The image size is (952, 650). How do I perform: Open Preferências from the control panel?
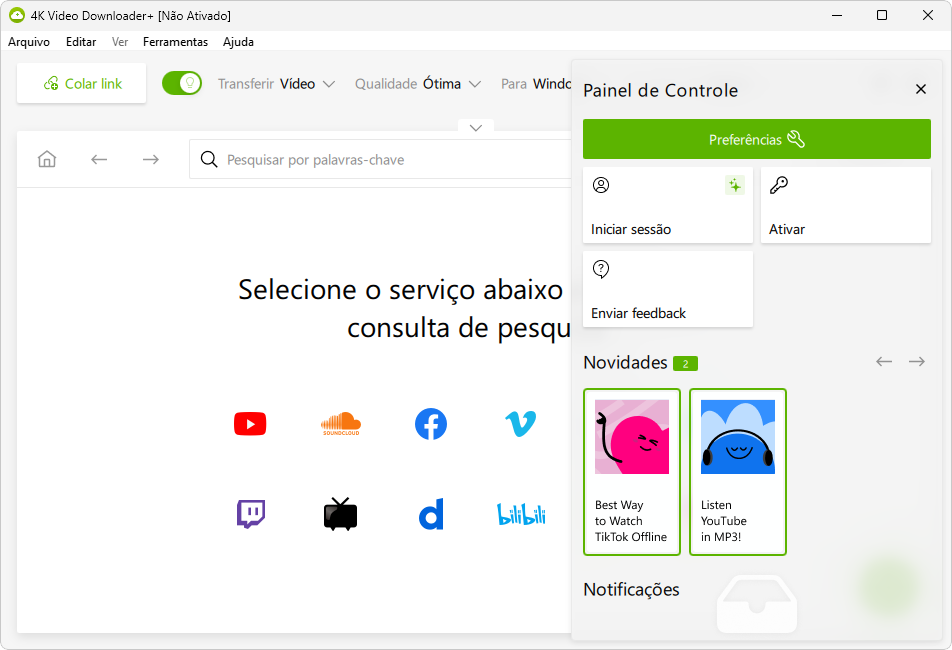[x=756, y=139]
